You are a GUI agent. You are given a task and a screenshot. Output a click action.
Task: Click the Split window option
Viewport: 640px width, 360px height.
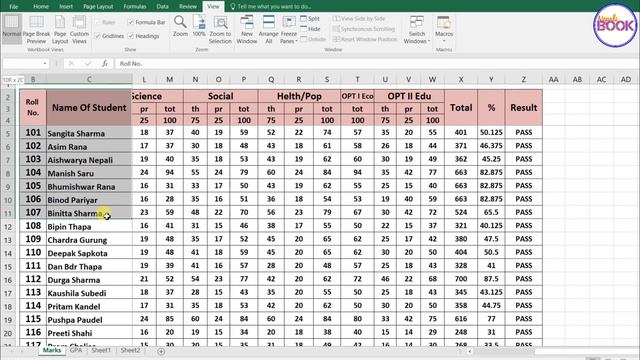coord(310,18)
